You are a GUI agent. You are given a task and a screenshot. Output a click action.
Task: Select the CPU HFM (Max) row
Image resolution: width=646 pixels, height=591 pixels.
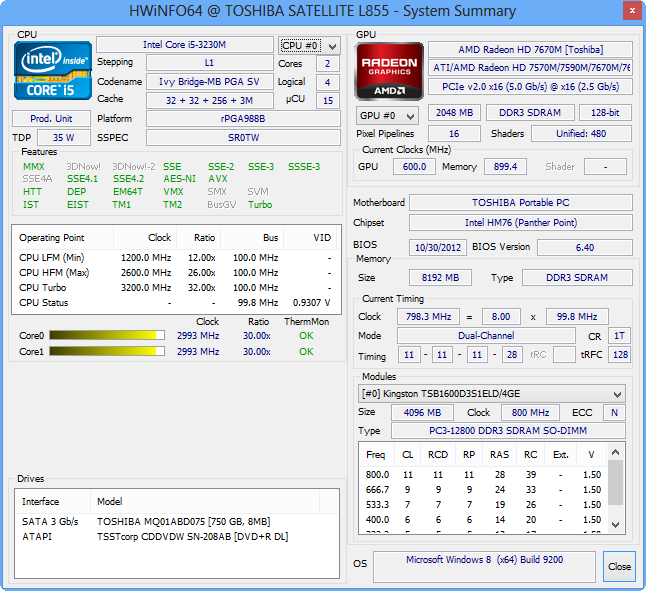pyautogui.click(x=175, y=273)
